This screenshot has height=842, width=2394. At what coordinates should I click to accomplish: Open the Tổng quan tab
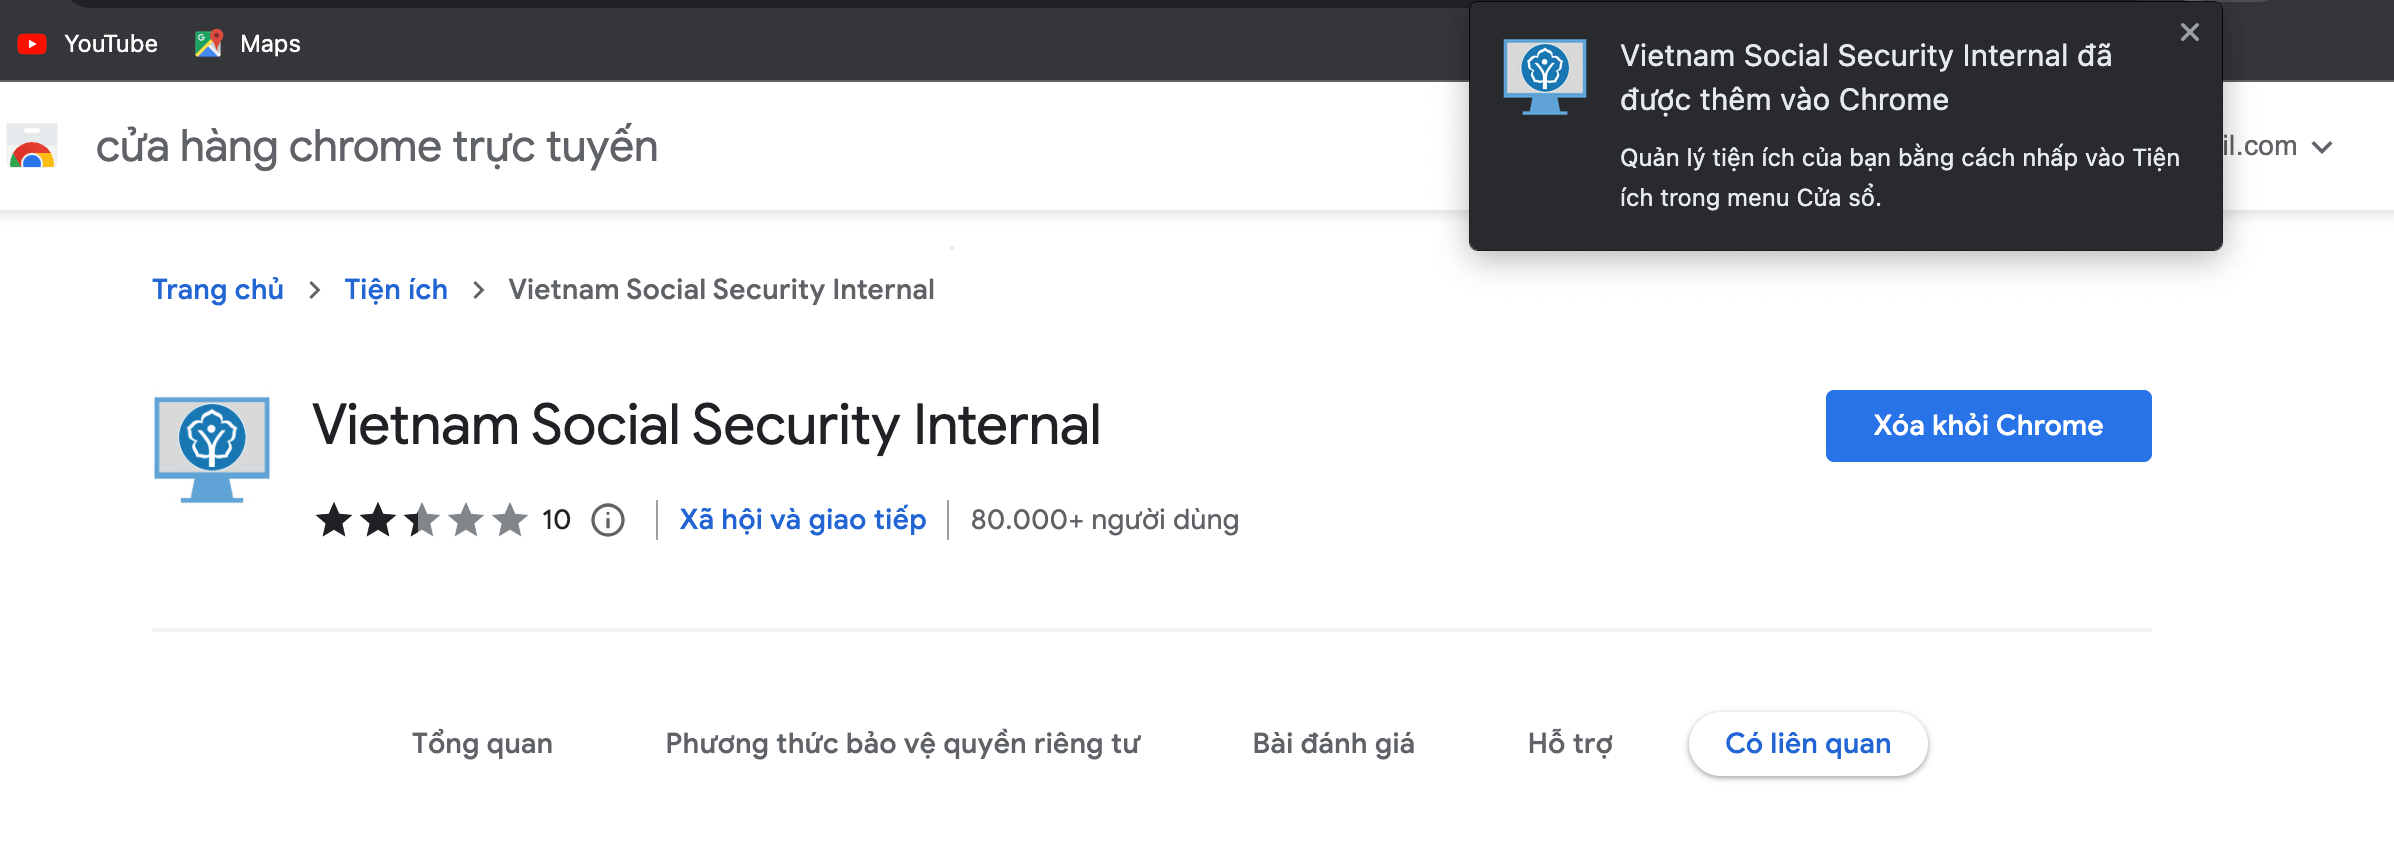click(x=482, y=743)
